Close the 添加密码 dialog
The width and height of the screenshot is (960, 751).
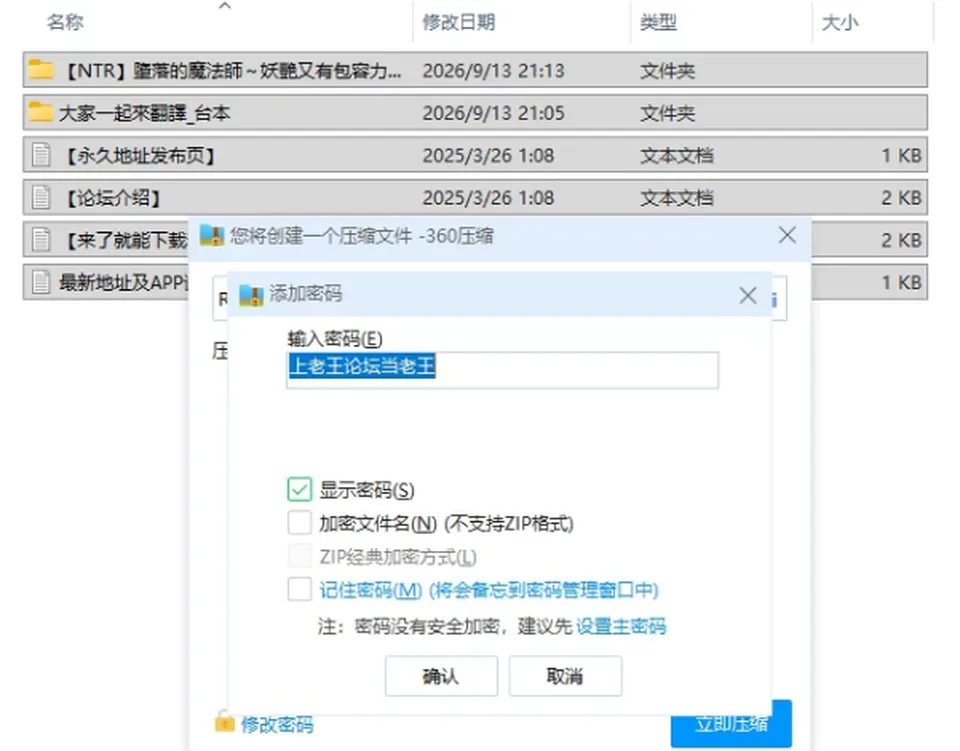pos(748,296)
